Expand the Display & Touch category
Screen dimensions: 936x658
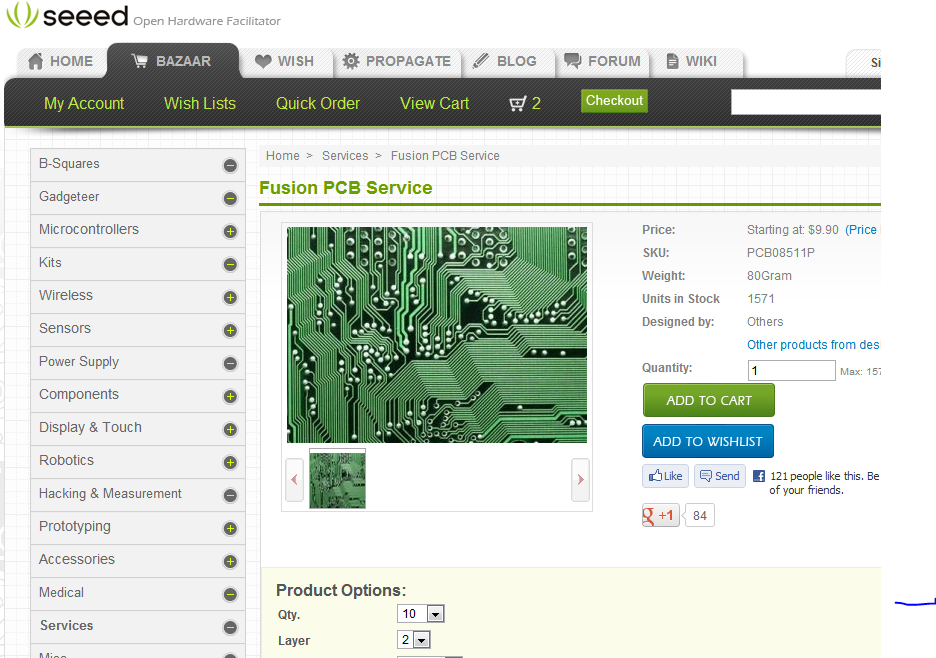tap(230, 429)
